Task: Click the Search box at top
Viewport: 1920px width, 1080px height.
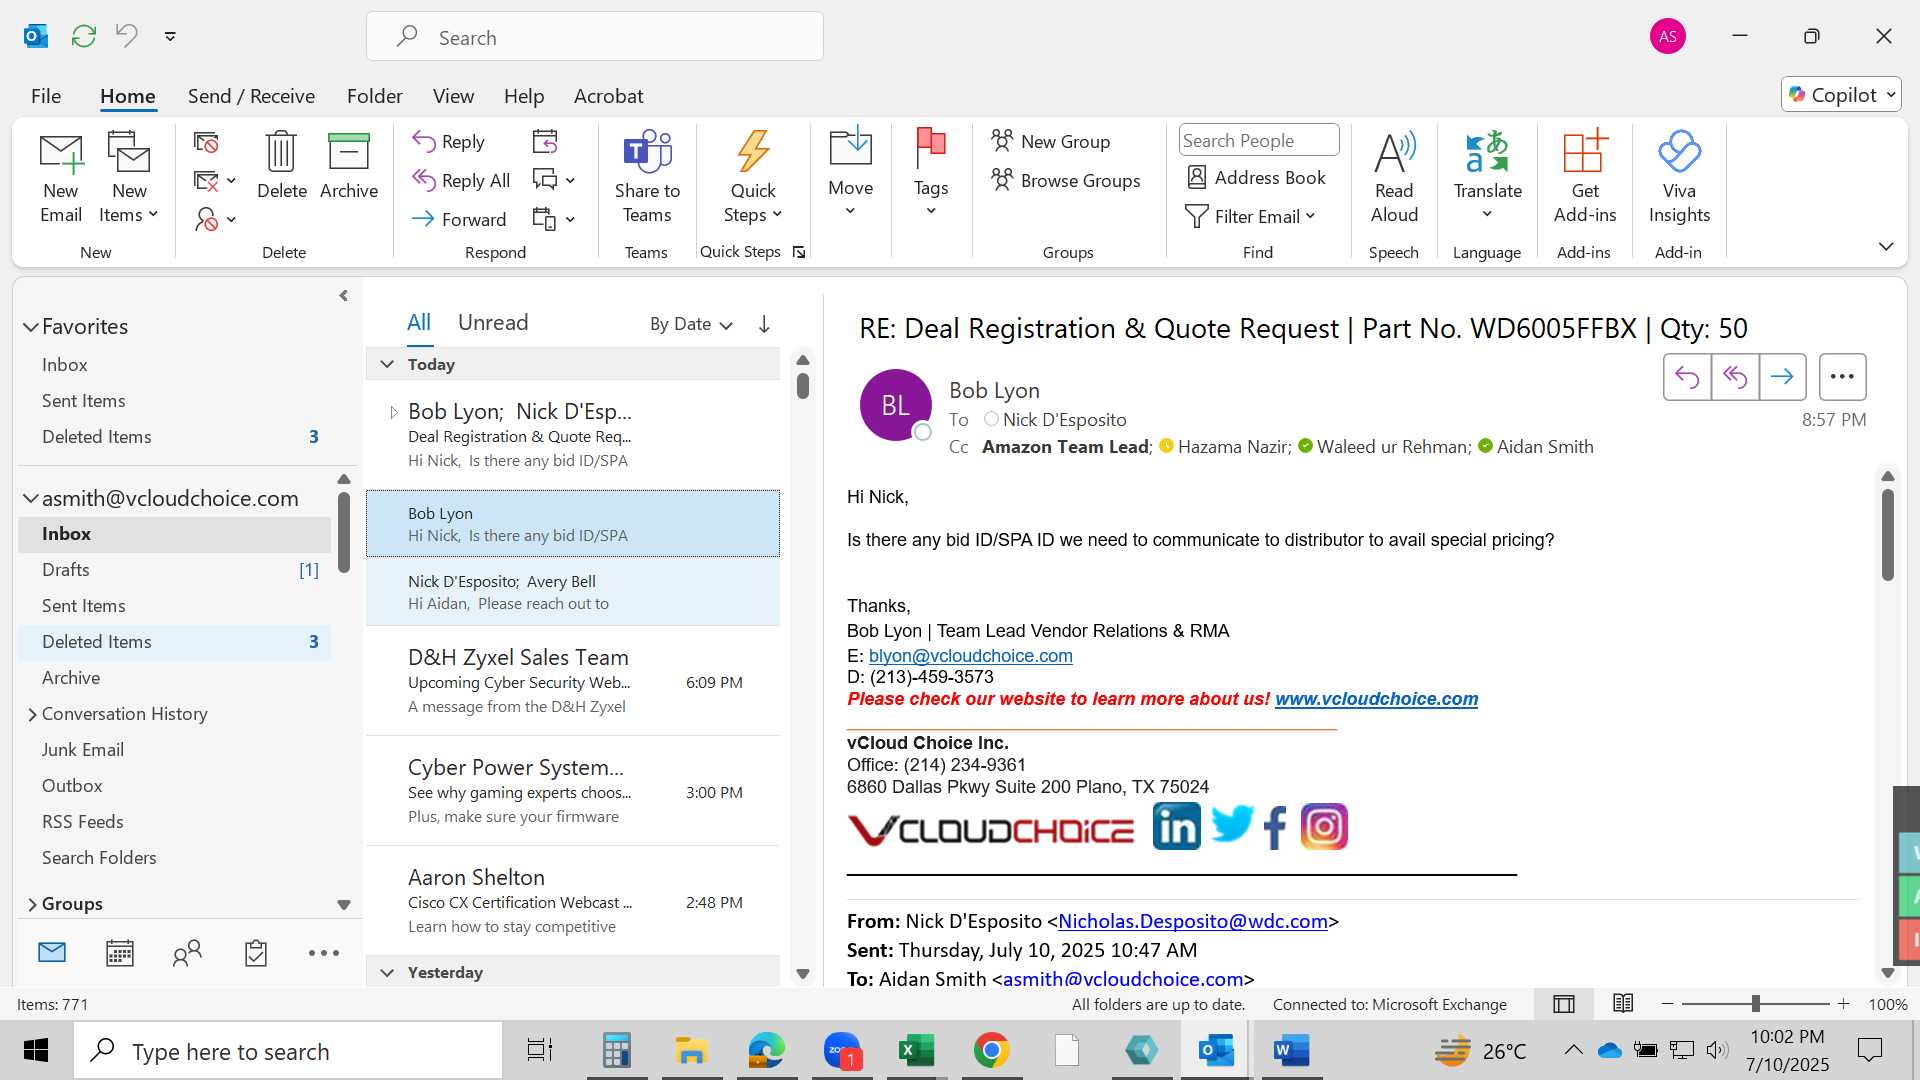Action: pyautogui.click(x=595, y=37)
